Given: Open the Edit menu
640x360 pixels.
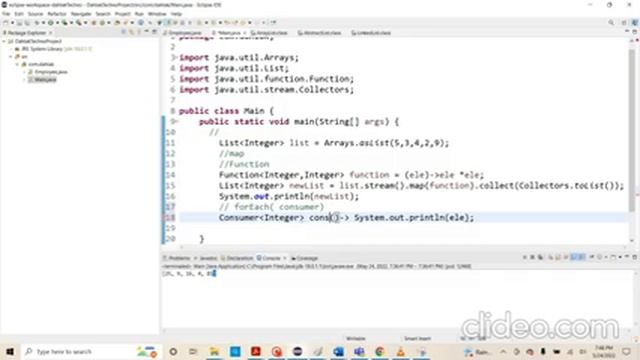Looking at the screenshot, I should pos(19,14).
